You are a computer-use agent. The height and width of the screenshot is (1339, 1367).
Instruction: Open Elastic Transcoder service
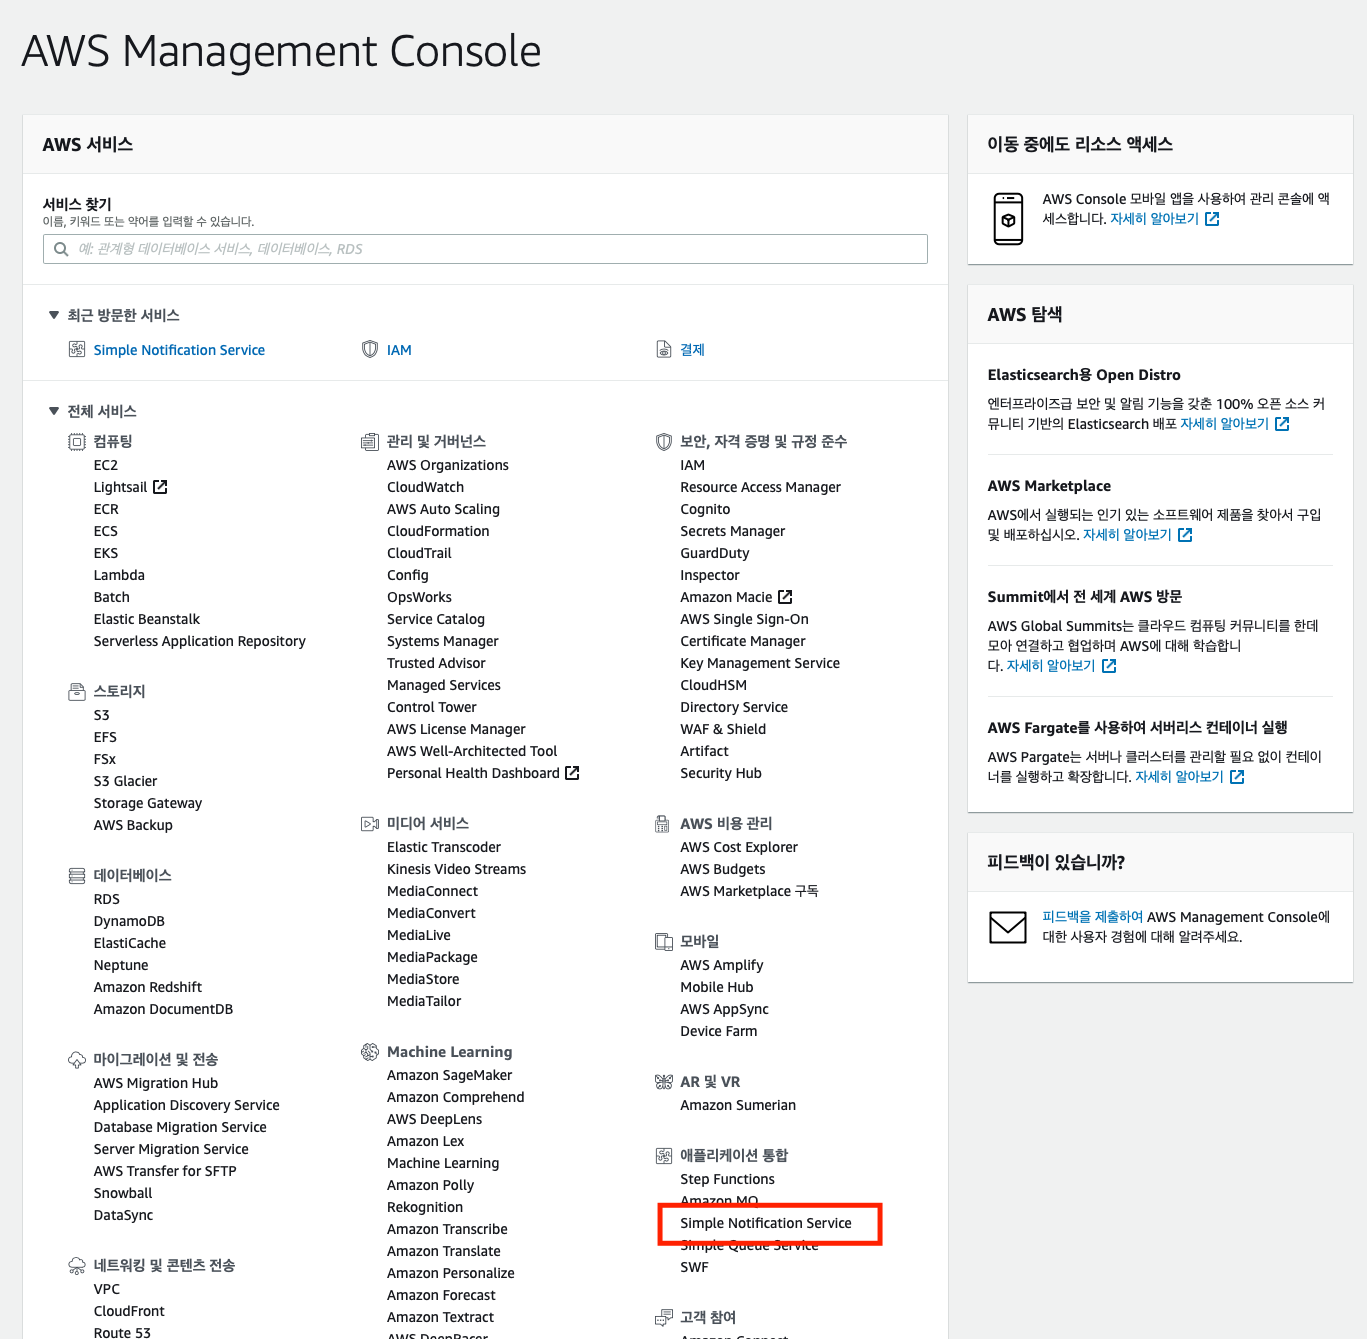tap(443, 847)
